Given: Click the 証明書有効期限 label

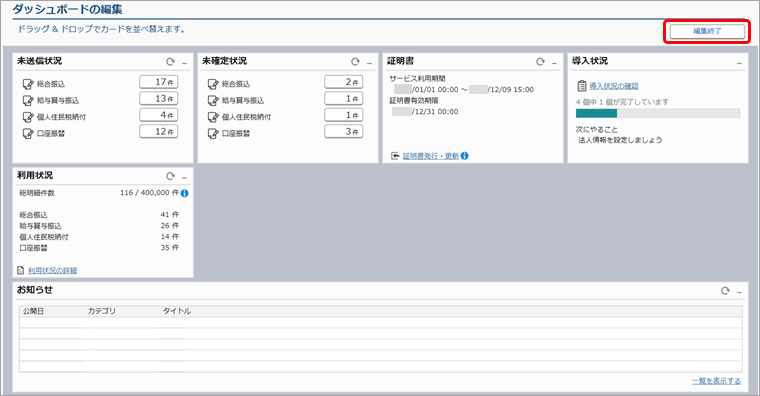Looking at the screenshot, I should click(414, 101).
